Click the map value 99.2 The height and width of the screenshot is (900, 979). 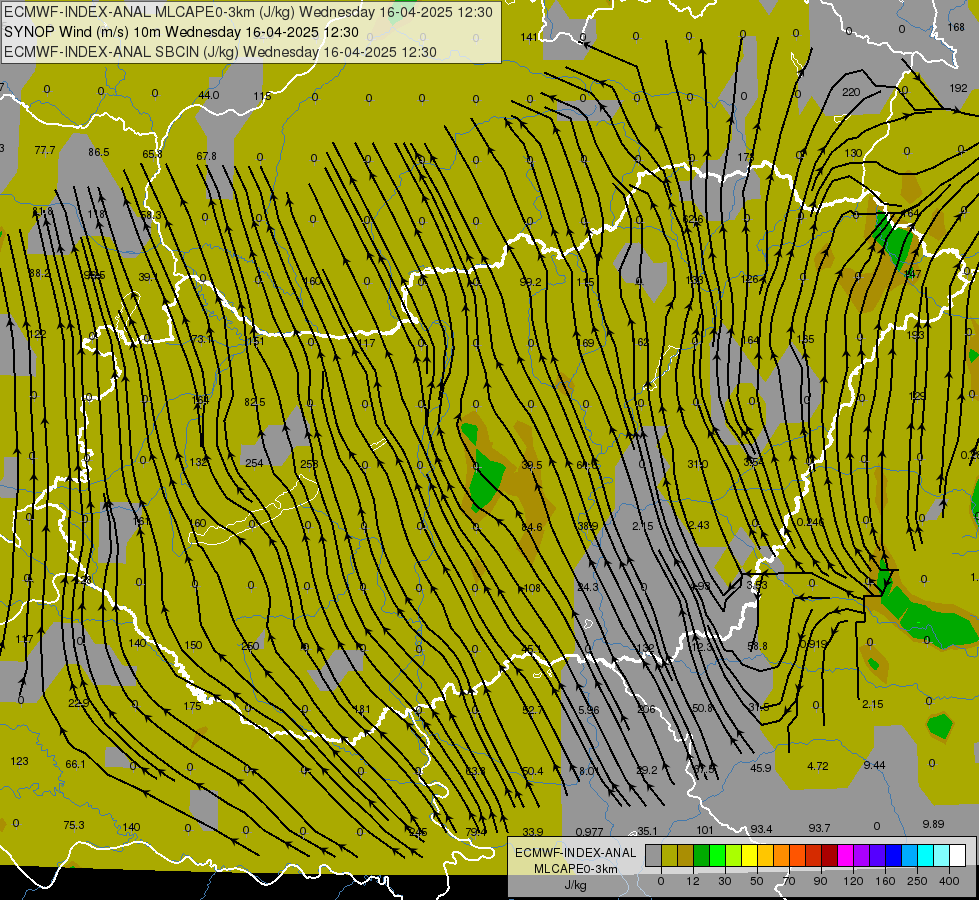click(530, 282)
